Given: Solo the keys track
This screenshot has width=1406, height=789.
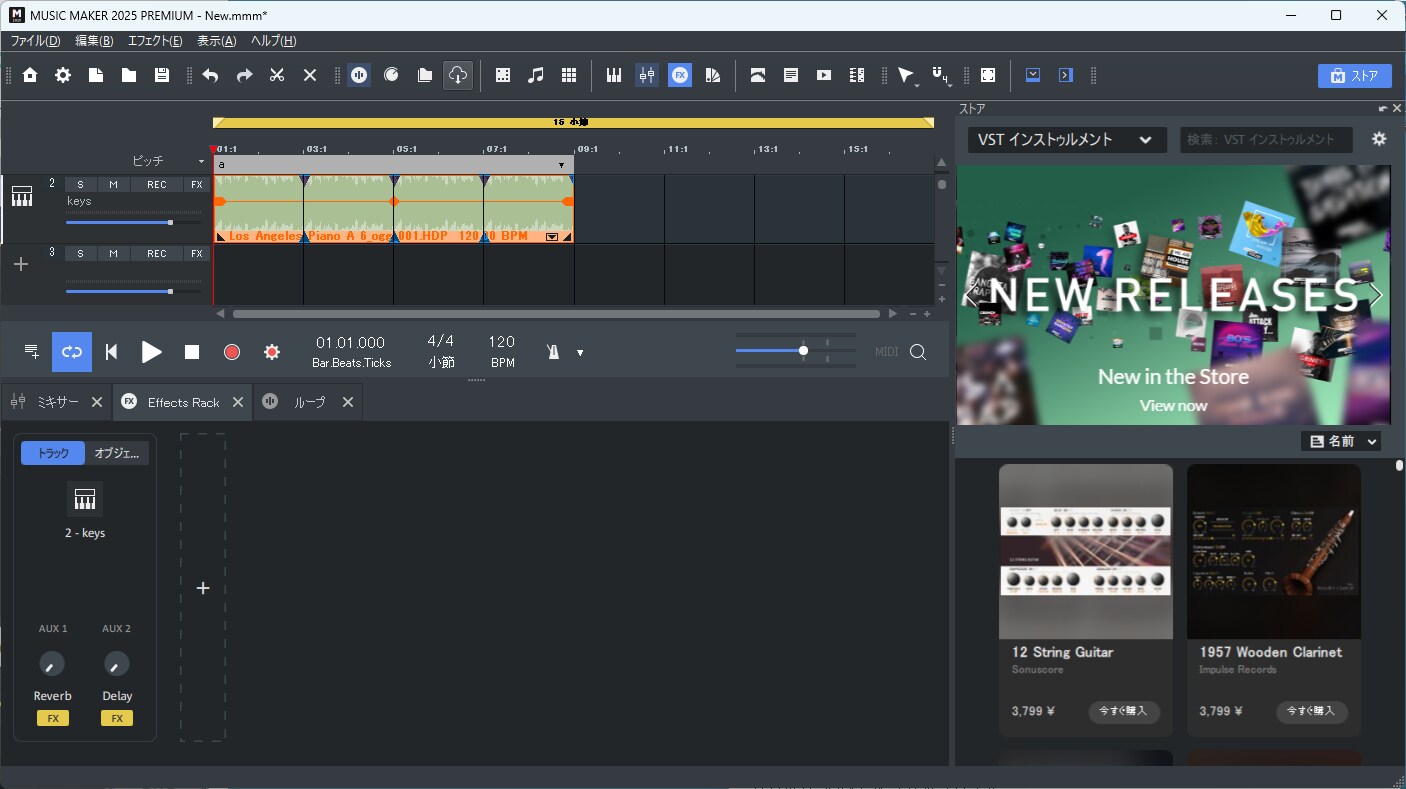Looking at the screenshot, I should tap(80, 184).
